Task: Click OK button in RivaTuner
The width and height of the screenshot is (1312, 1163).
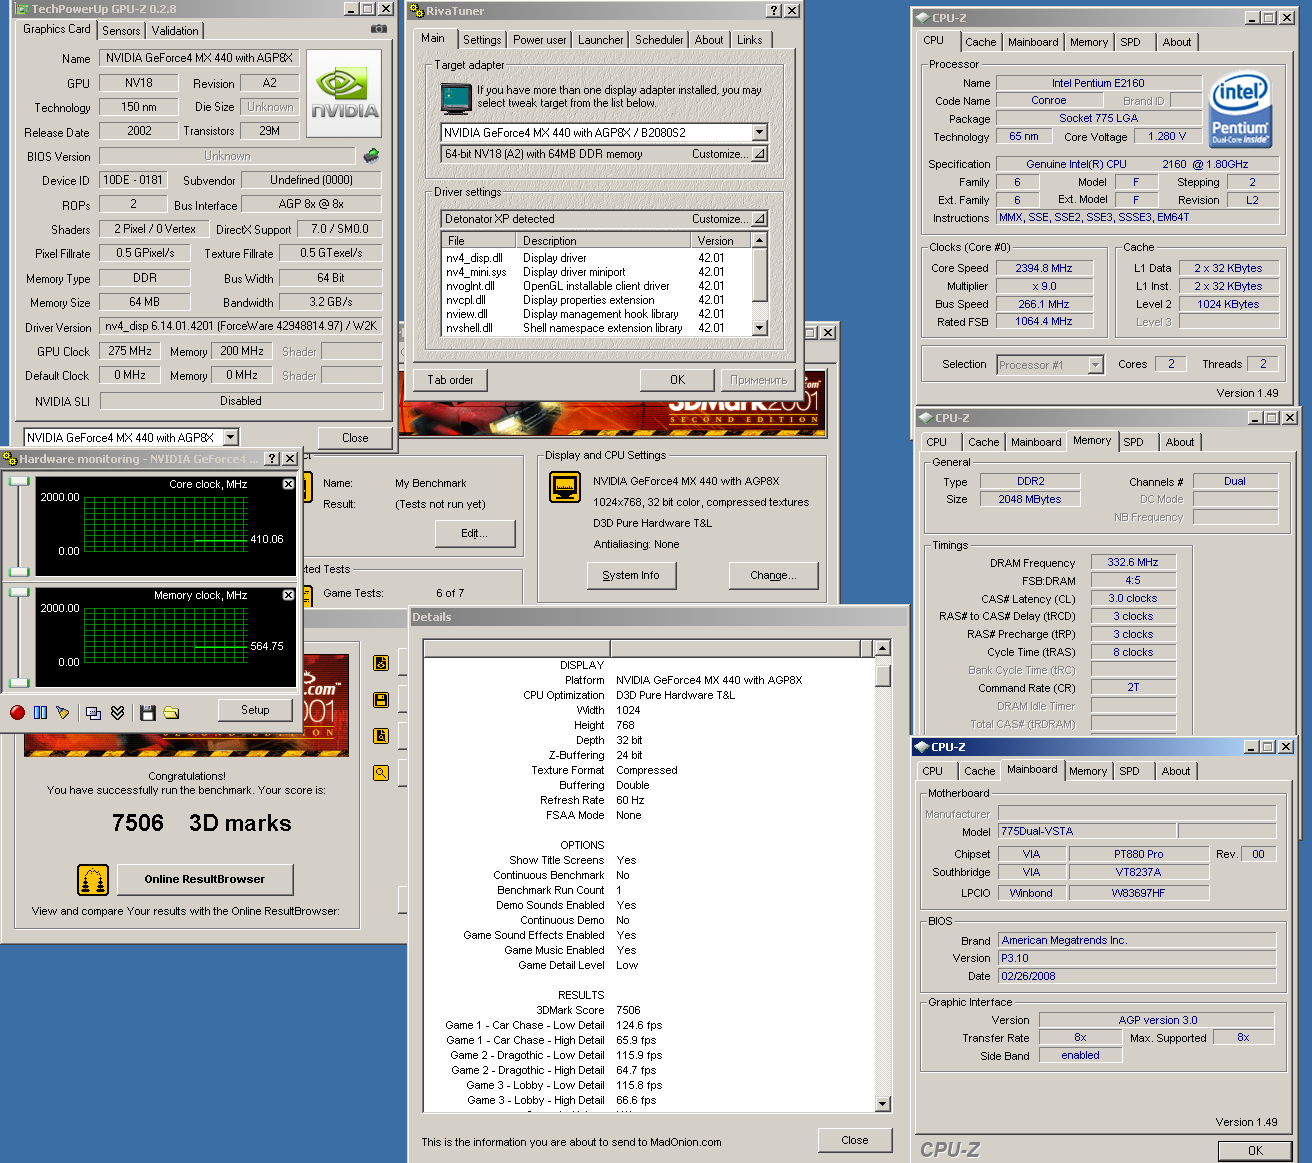Action: (678, 380)
